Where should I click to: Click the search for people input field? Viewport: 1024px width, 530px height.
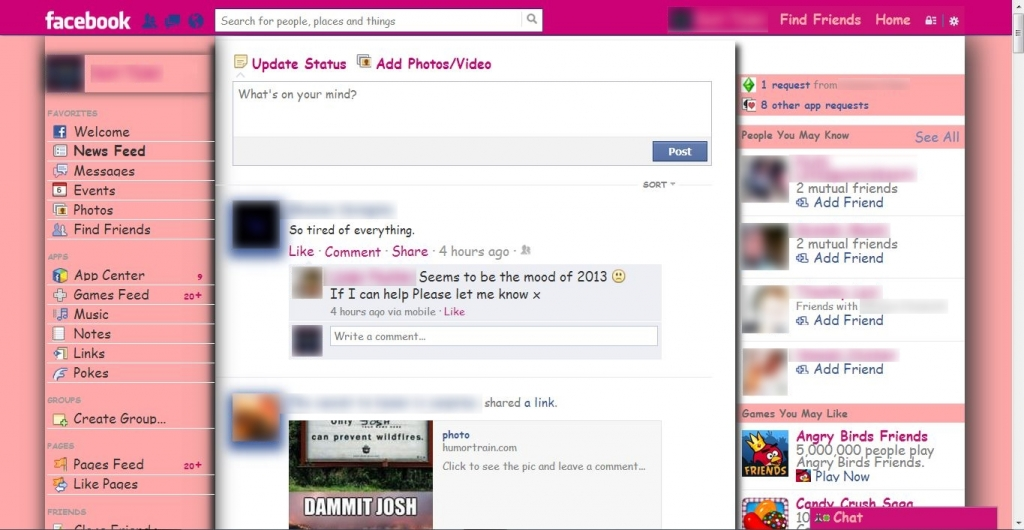click(369, 21)
